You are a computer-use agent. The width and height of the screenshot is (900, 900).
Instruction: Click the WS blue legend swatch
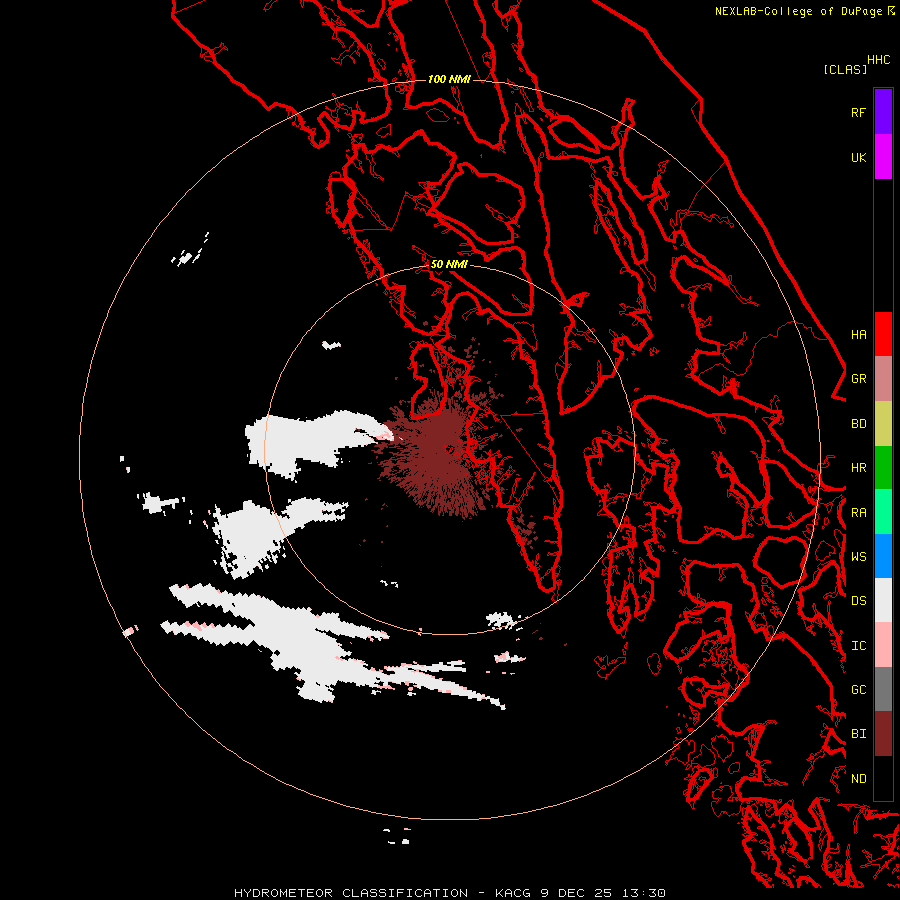point(883,556)
